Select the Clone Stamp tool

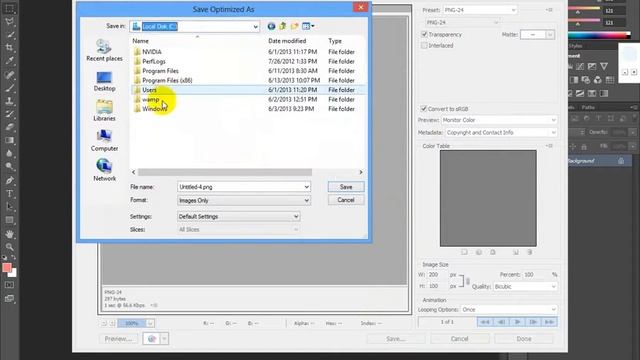click(9, 101)
